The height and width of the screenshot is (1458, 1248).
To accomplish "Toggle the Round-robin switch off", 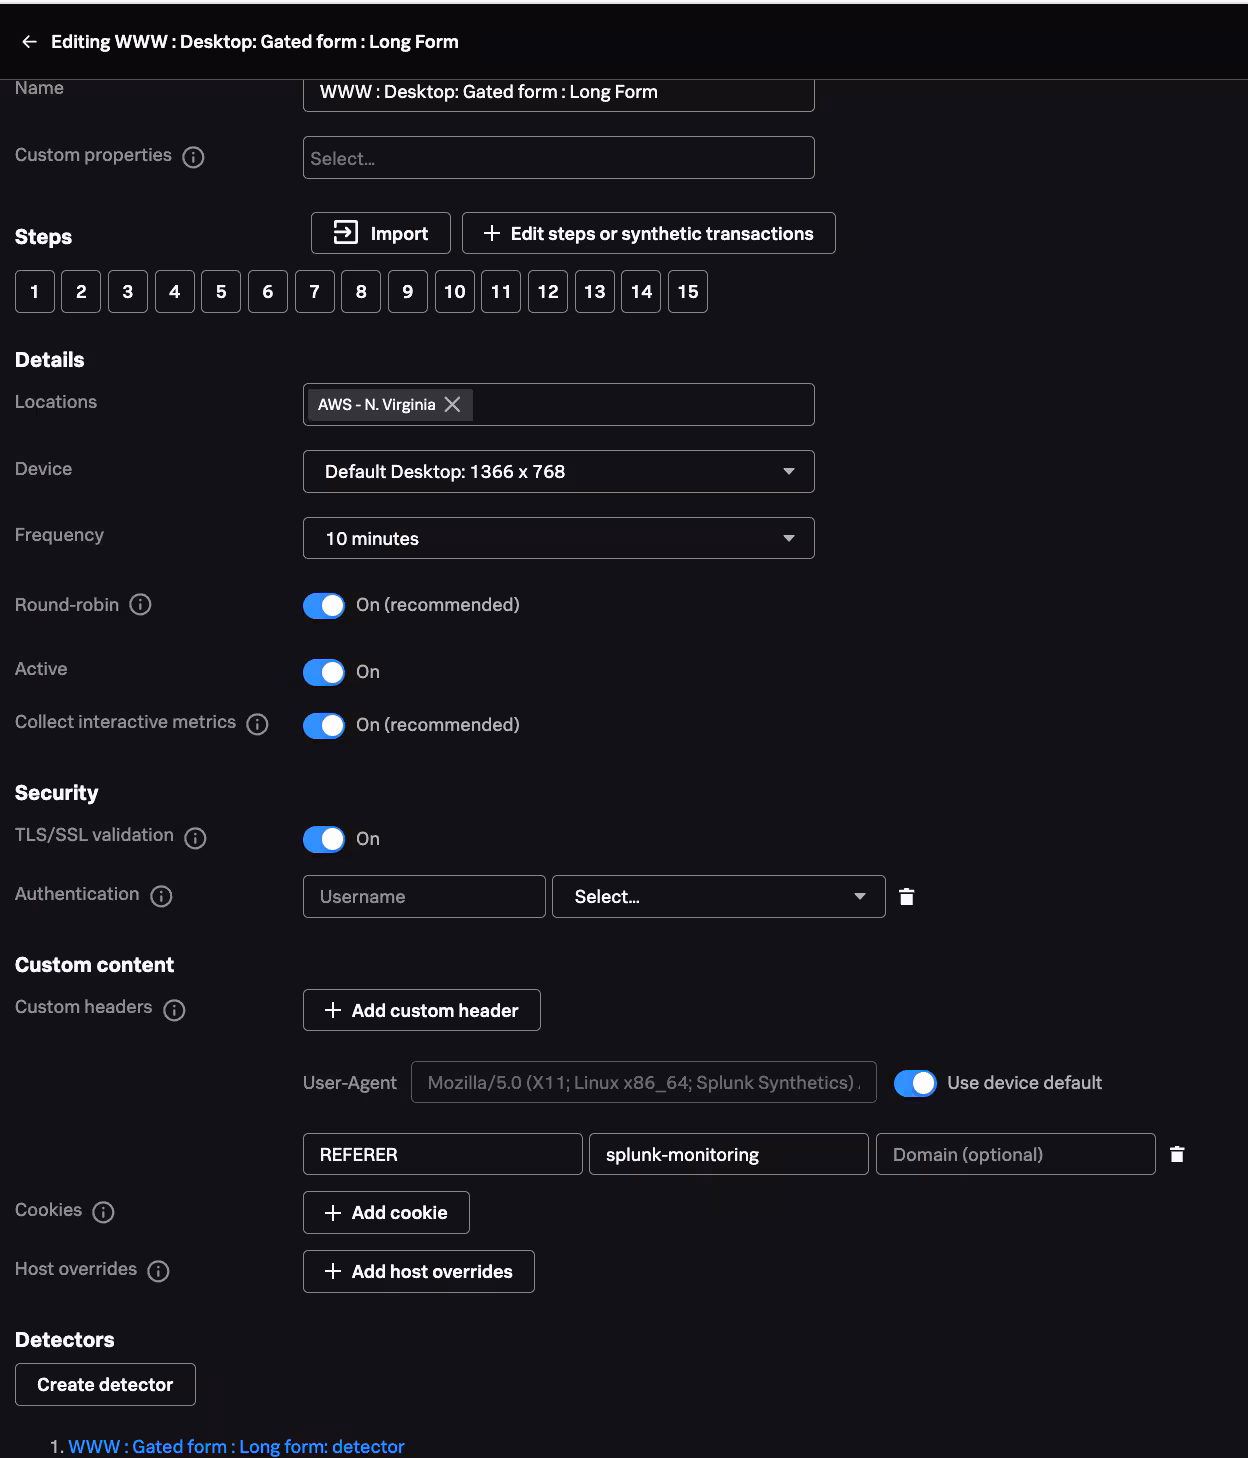I will (x=324, y=606).
